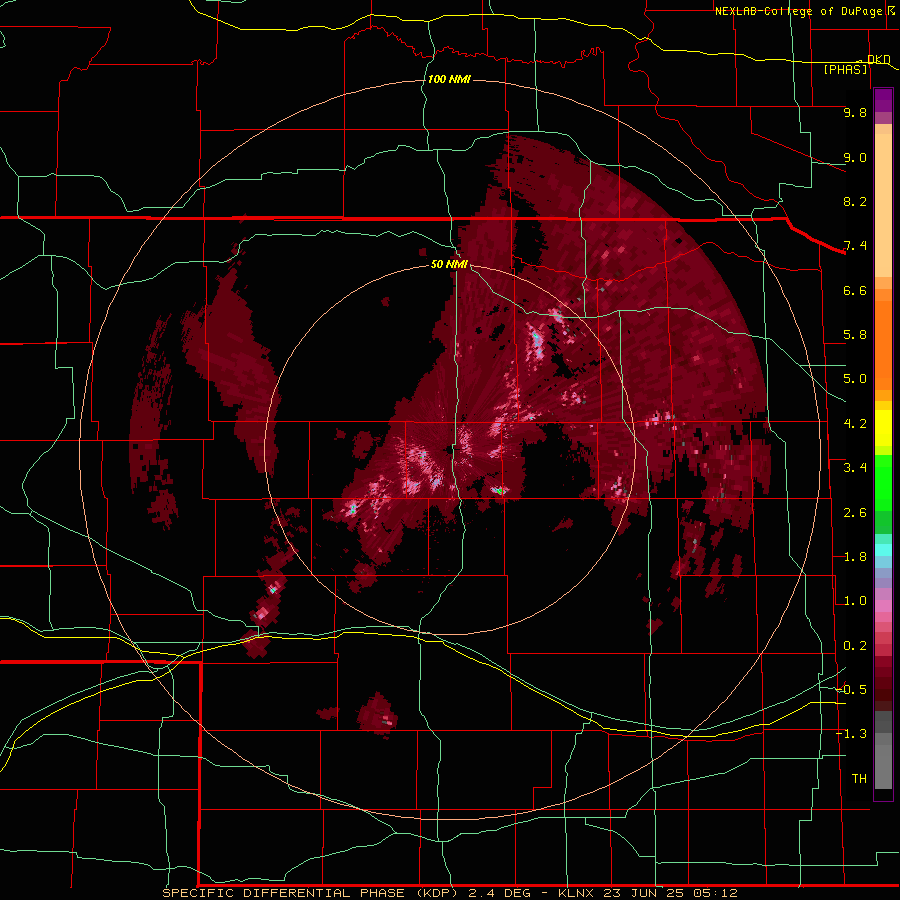The width and height of the screenshot is (900, 900).
Task: Click the 5.0 value on the scale
Action: 855,379
